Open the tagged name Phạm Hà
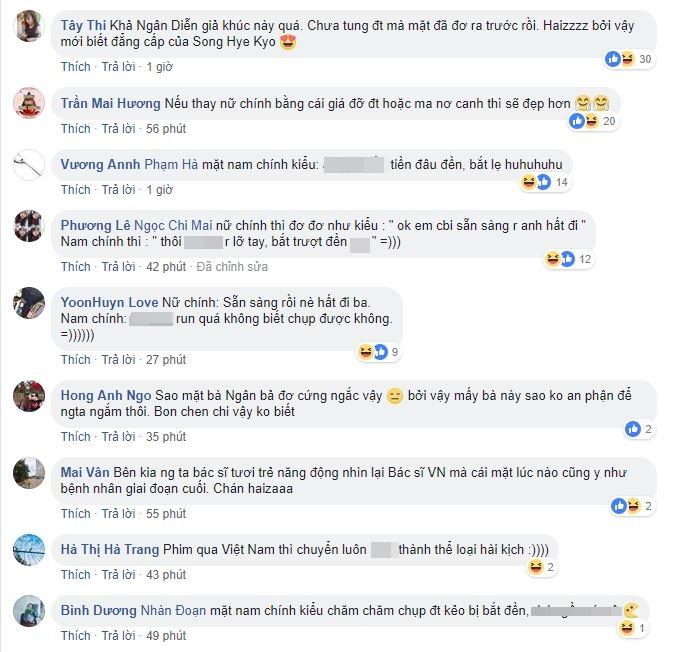This screenshot has width=674, height=652. (171, 165)
